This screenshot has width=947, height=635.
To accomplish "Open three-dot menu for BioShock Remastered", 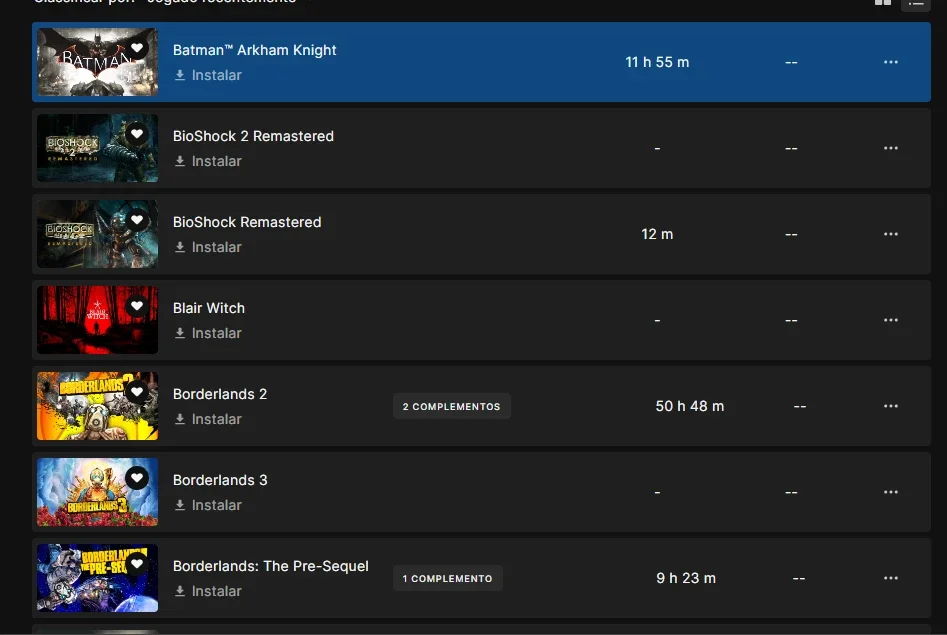I will [891, 234].
